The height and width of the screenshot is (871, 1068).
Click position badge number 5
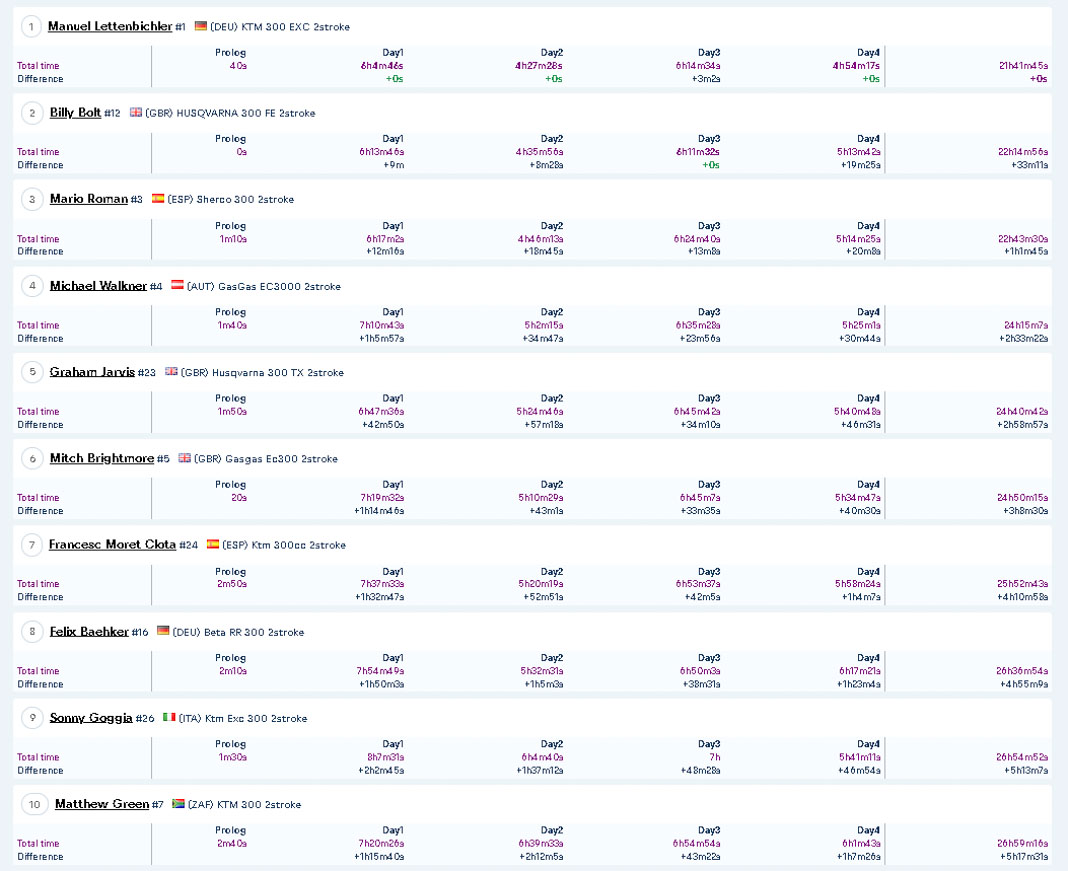click(32, 372)
